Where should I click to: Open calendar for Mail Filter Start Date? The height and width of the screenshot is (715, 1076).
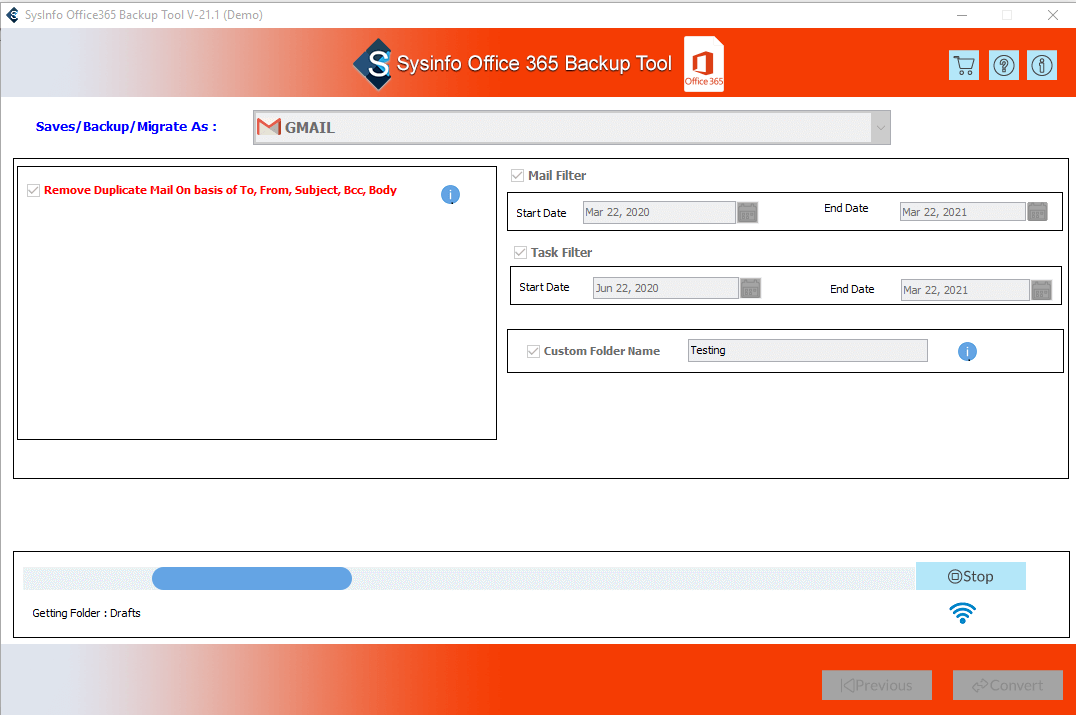pos(747,213)
